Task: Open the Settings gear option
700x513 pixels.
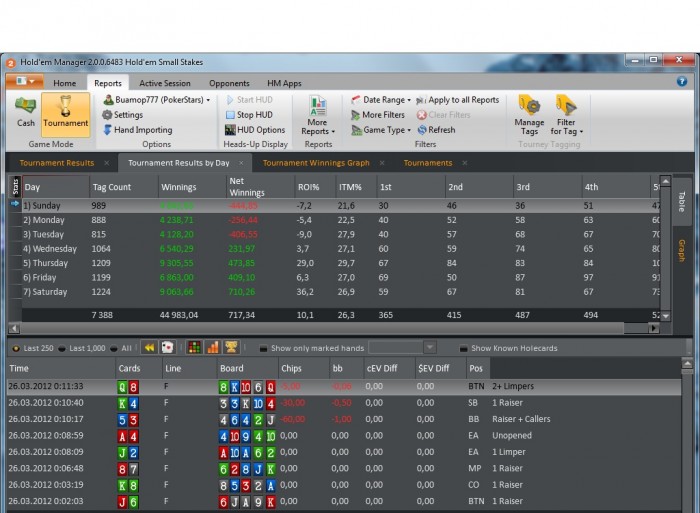Action: 122,115
